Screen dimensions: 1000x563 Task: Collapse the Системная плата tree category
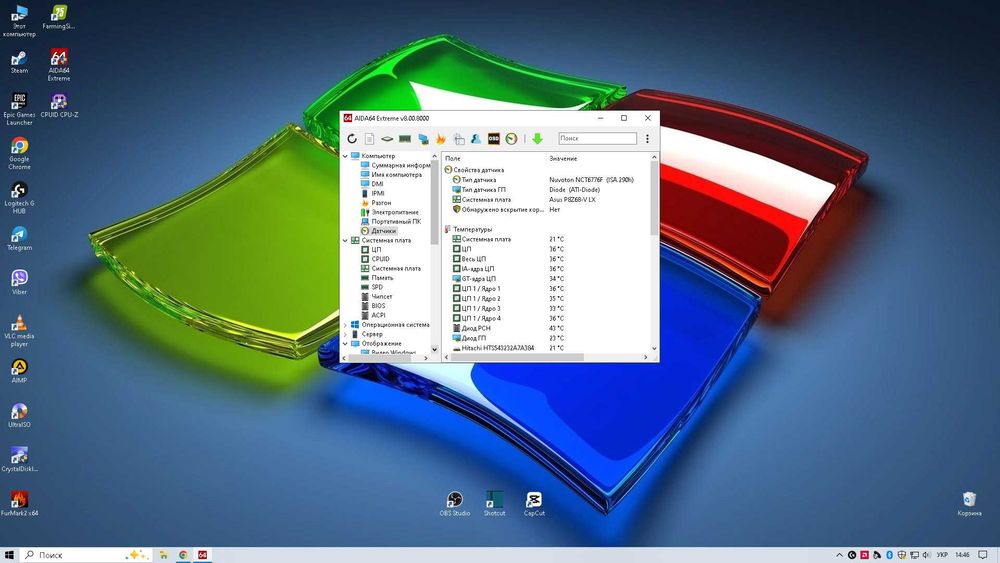pyautogui.click(x=346, y=240)
